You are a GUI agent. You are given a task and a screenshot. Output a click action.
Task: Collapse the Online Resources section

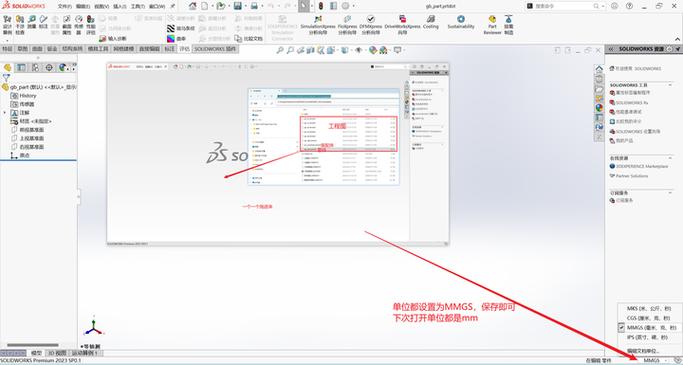pyautogui.click(x=670, y=158)
